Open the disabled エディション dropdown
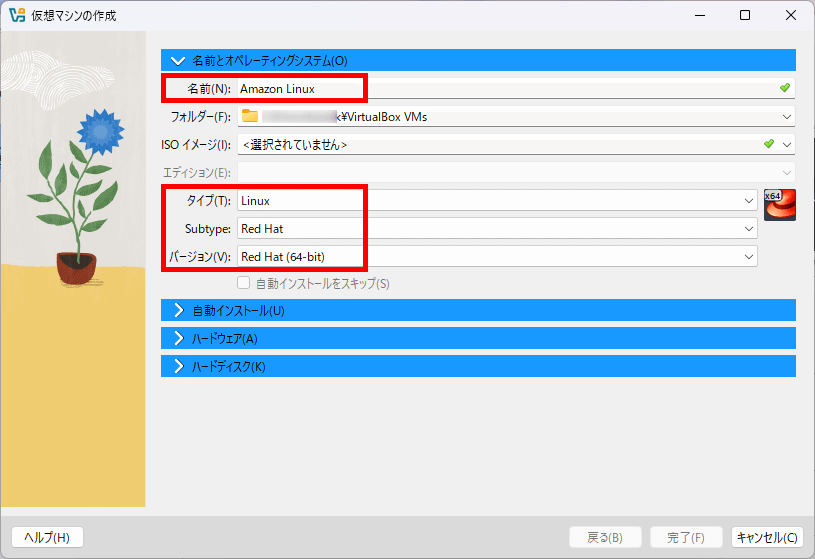The width and height of the screenshot is (815, 559). click(x=516, y=172)
